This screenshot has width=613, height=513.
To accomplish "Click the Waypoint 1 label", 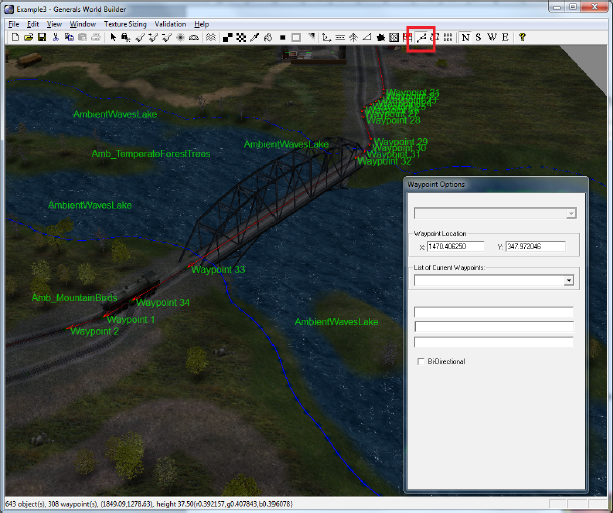I will pyautogui.click(x=131, y=319).
